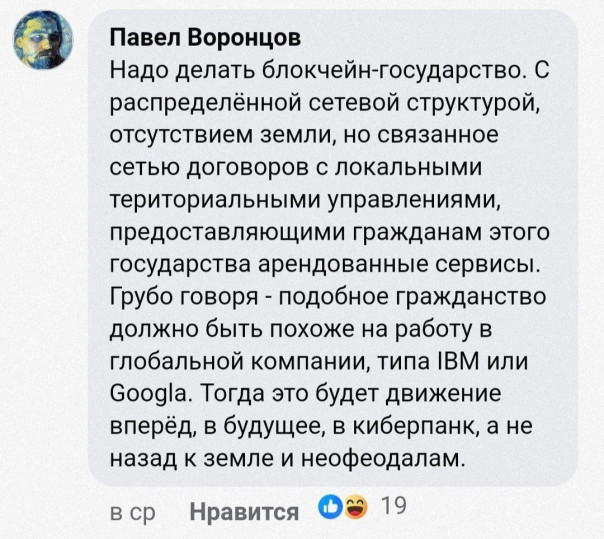Image resolution: width=604 pixels, height=539 pixels.
Task: Open the reactions count 19
Action: coord(392,507)
